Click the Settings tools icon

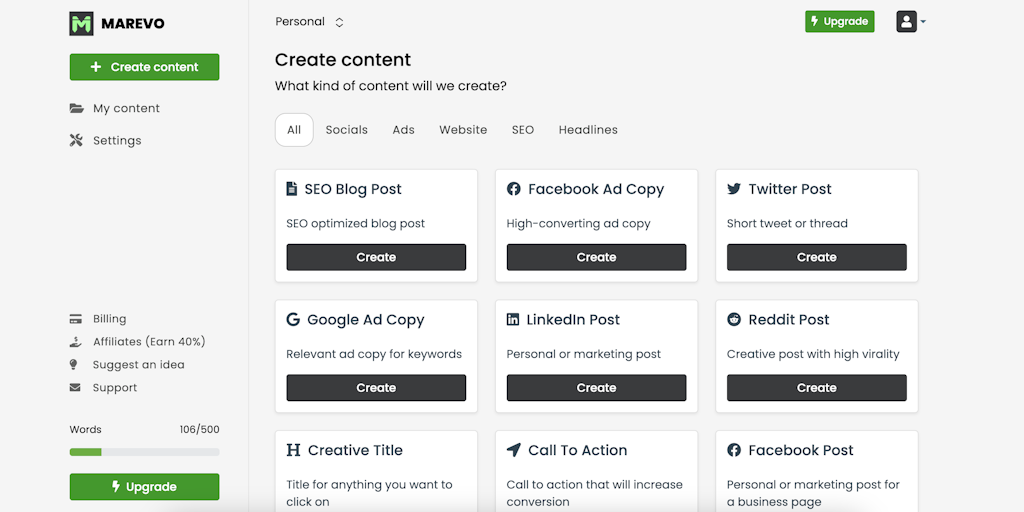coord(76,140)
